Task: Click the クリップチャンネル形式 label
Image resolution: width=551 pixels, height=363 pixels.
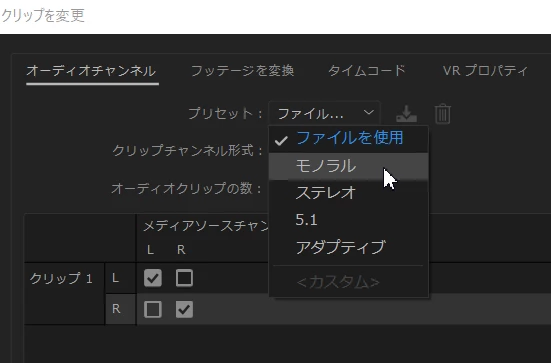Action: point(188,151)
